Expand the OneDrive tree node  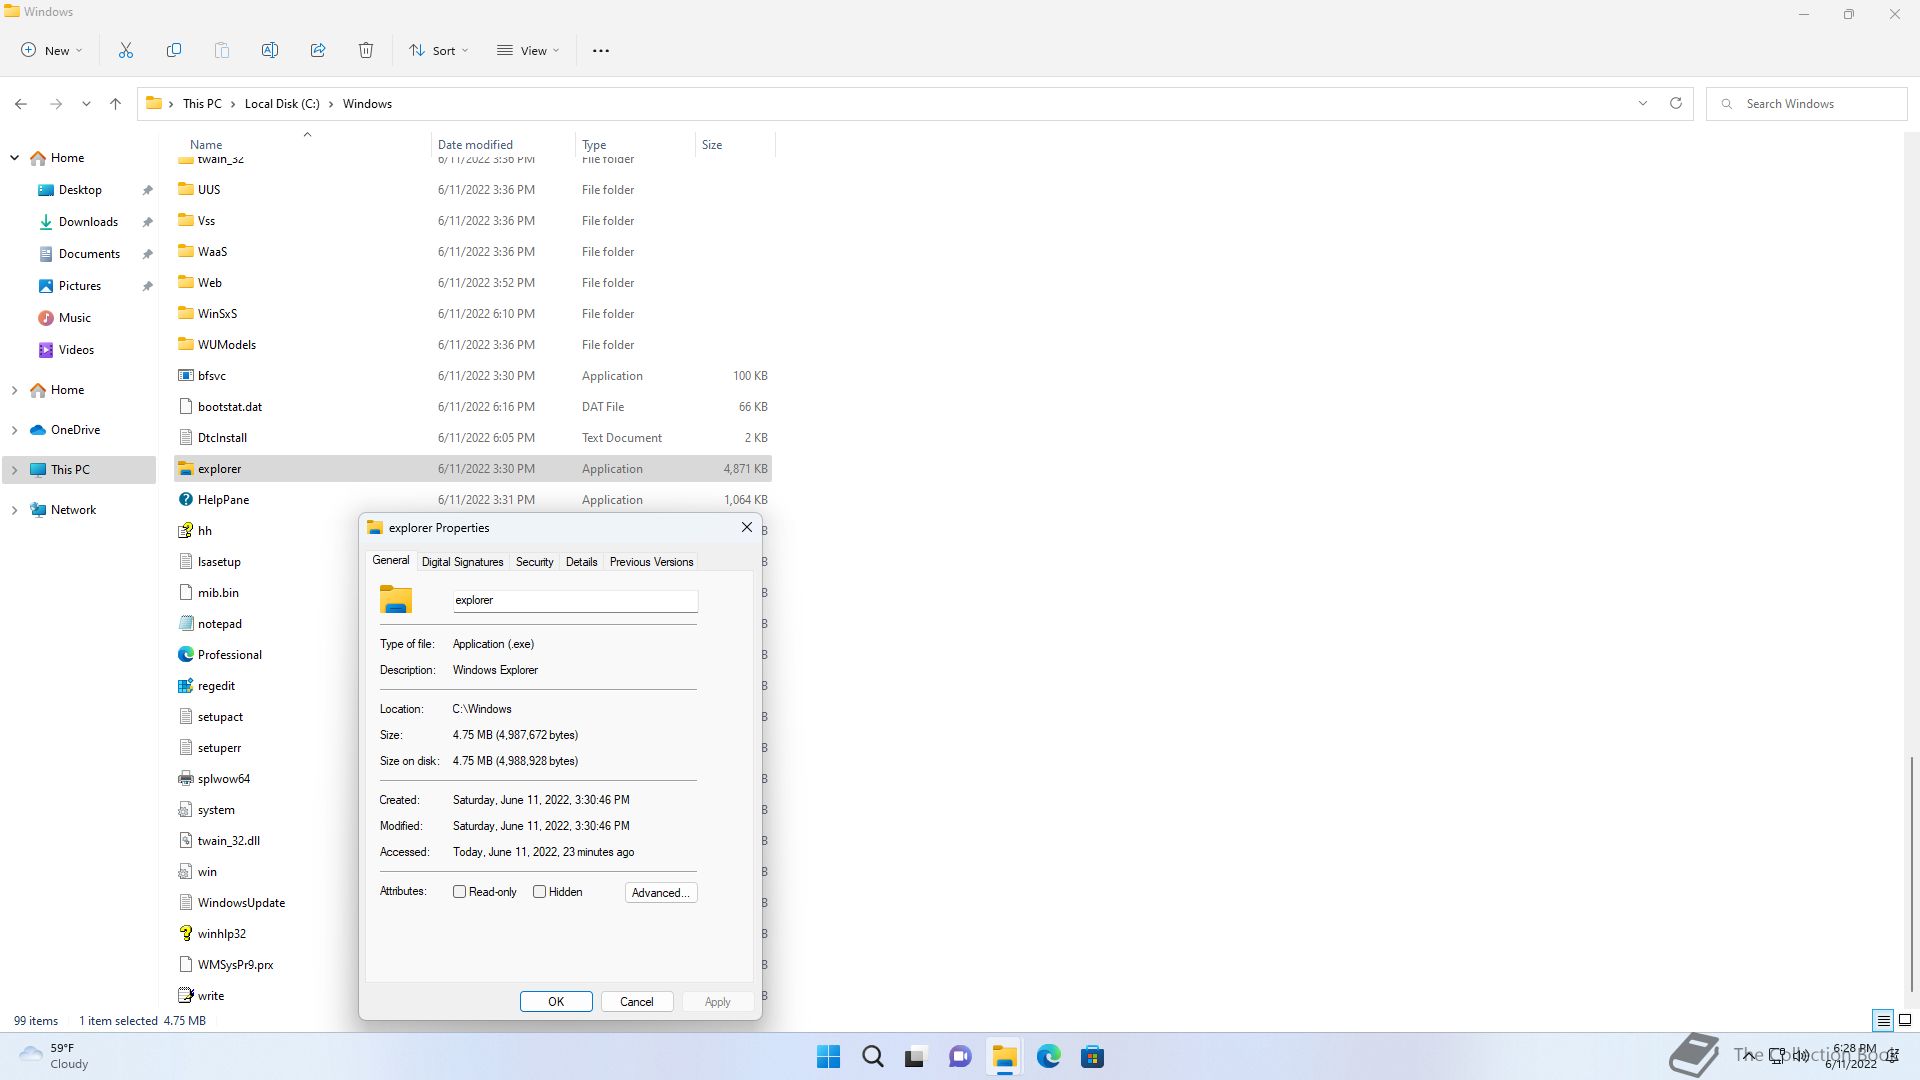click(14, 430)
